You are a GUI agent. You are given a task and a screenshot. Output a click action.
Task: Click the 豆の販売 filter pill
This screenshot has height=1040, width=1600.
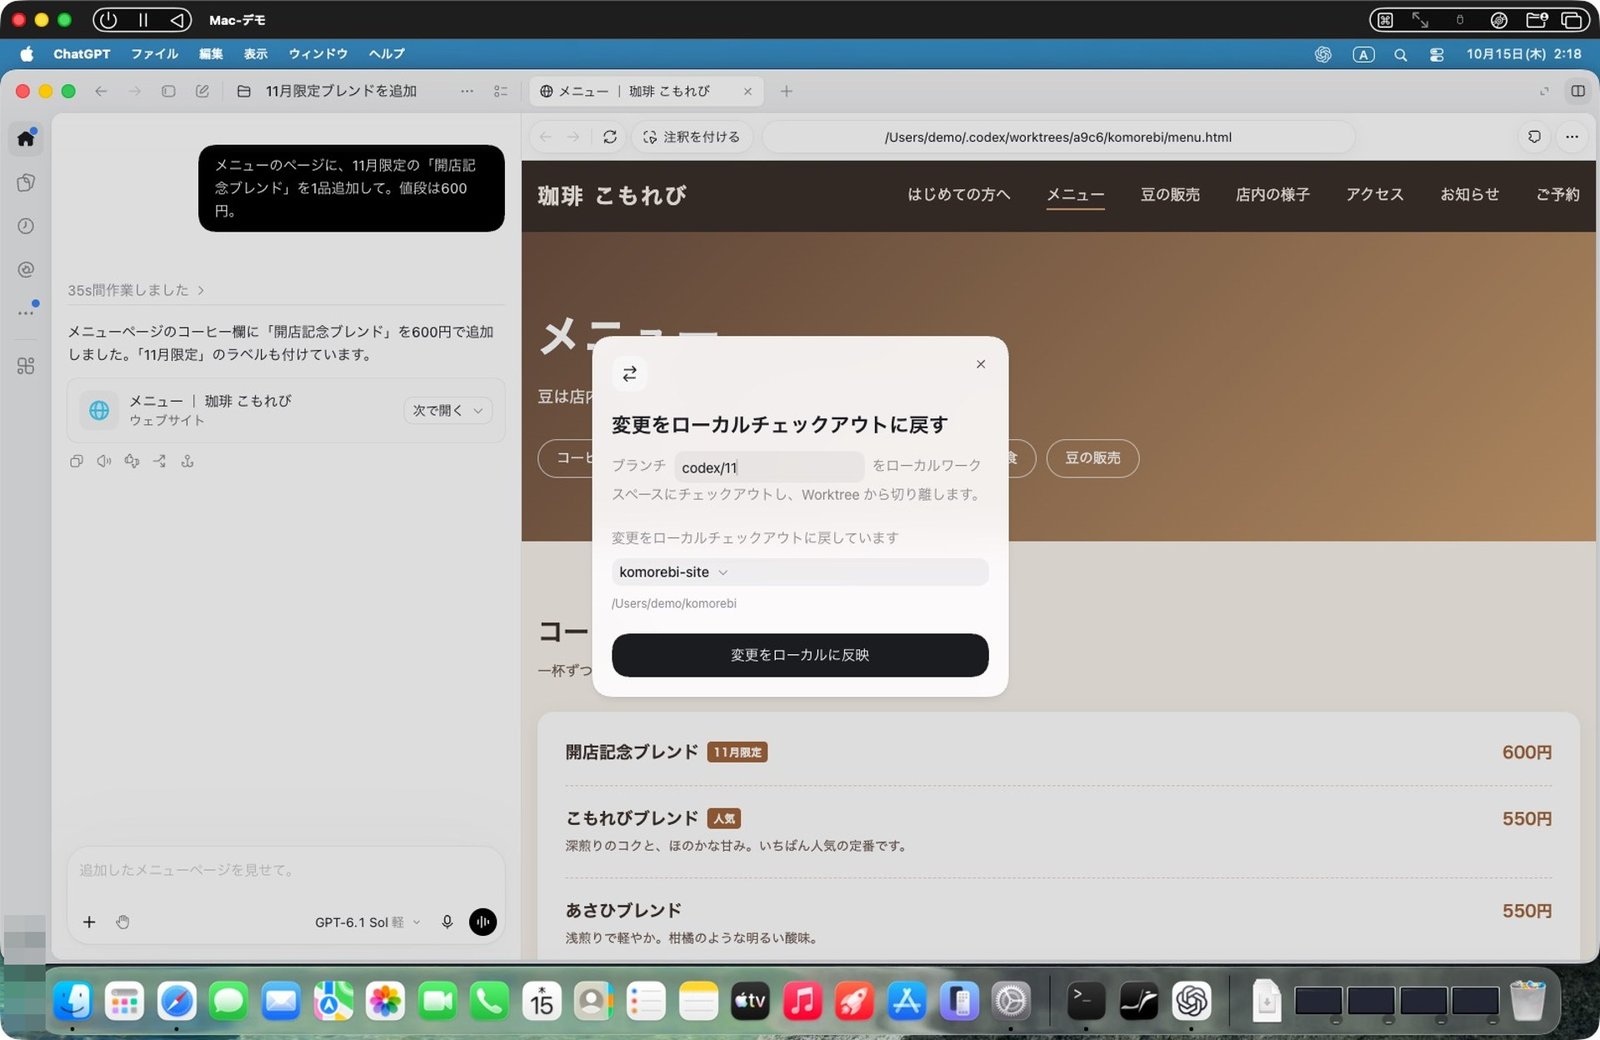click(x=1092, y=458)
